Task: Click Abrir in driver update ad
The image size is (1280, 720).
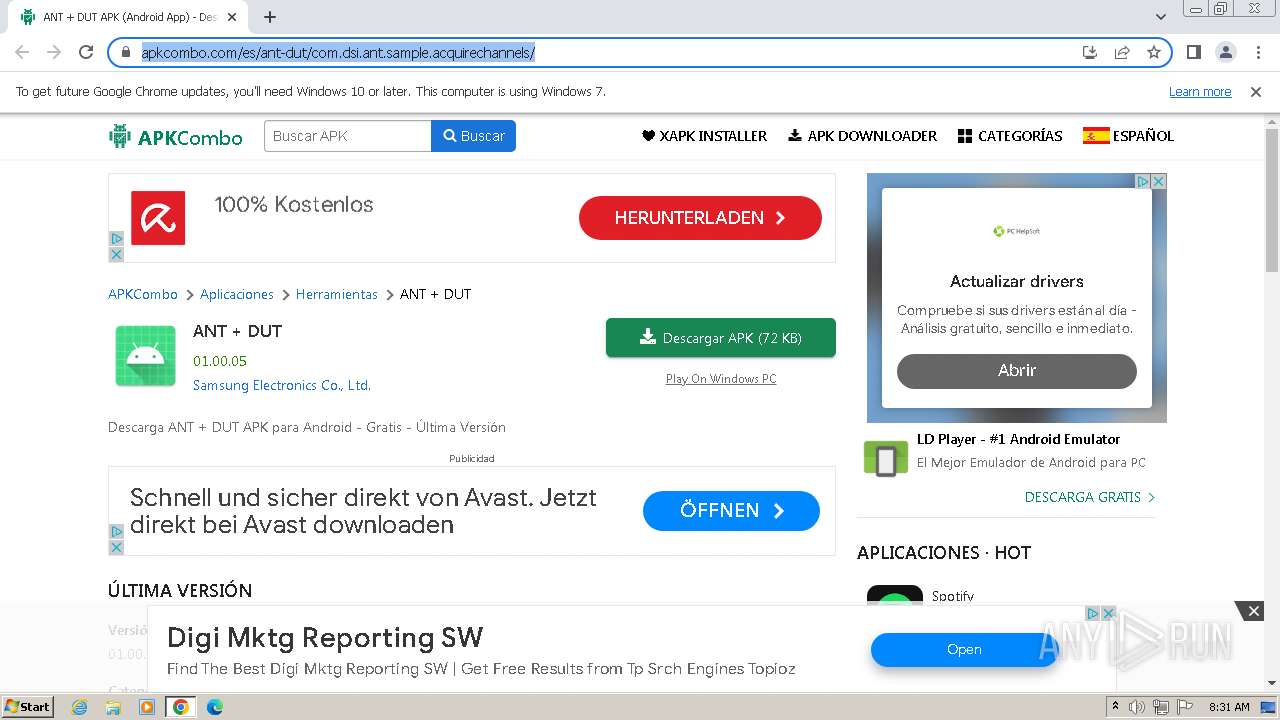Action: [x=1017, y=370]
